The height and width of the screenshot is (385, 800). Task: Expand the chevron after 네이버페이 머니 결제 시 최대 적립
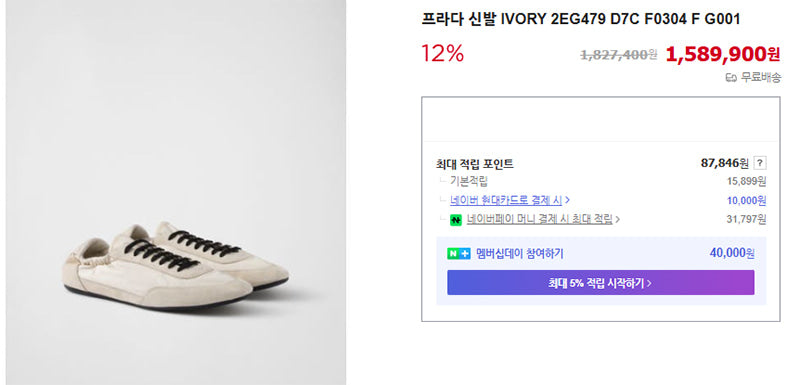pyautogui.click(x=617, y=220)
